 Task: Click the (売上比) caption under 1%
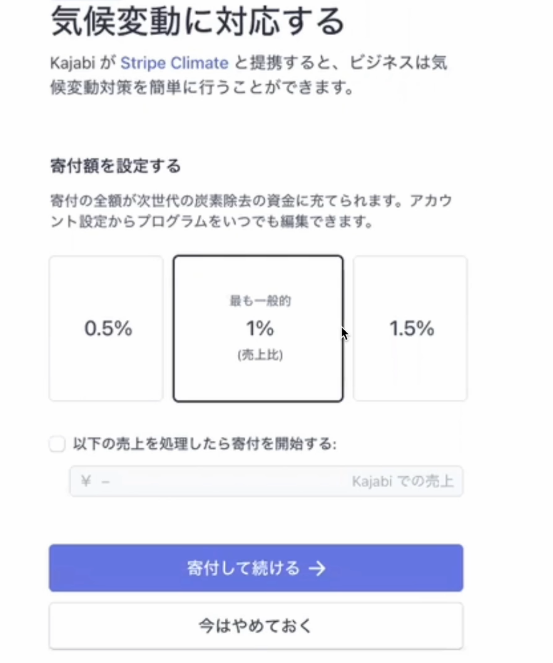tap(260, 355)
